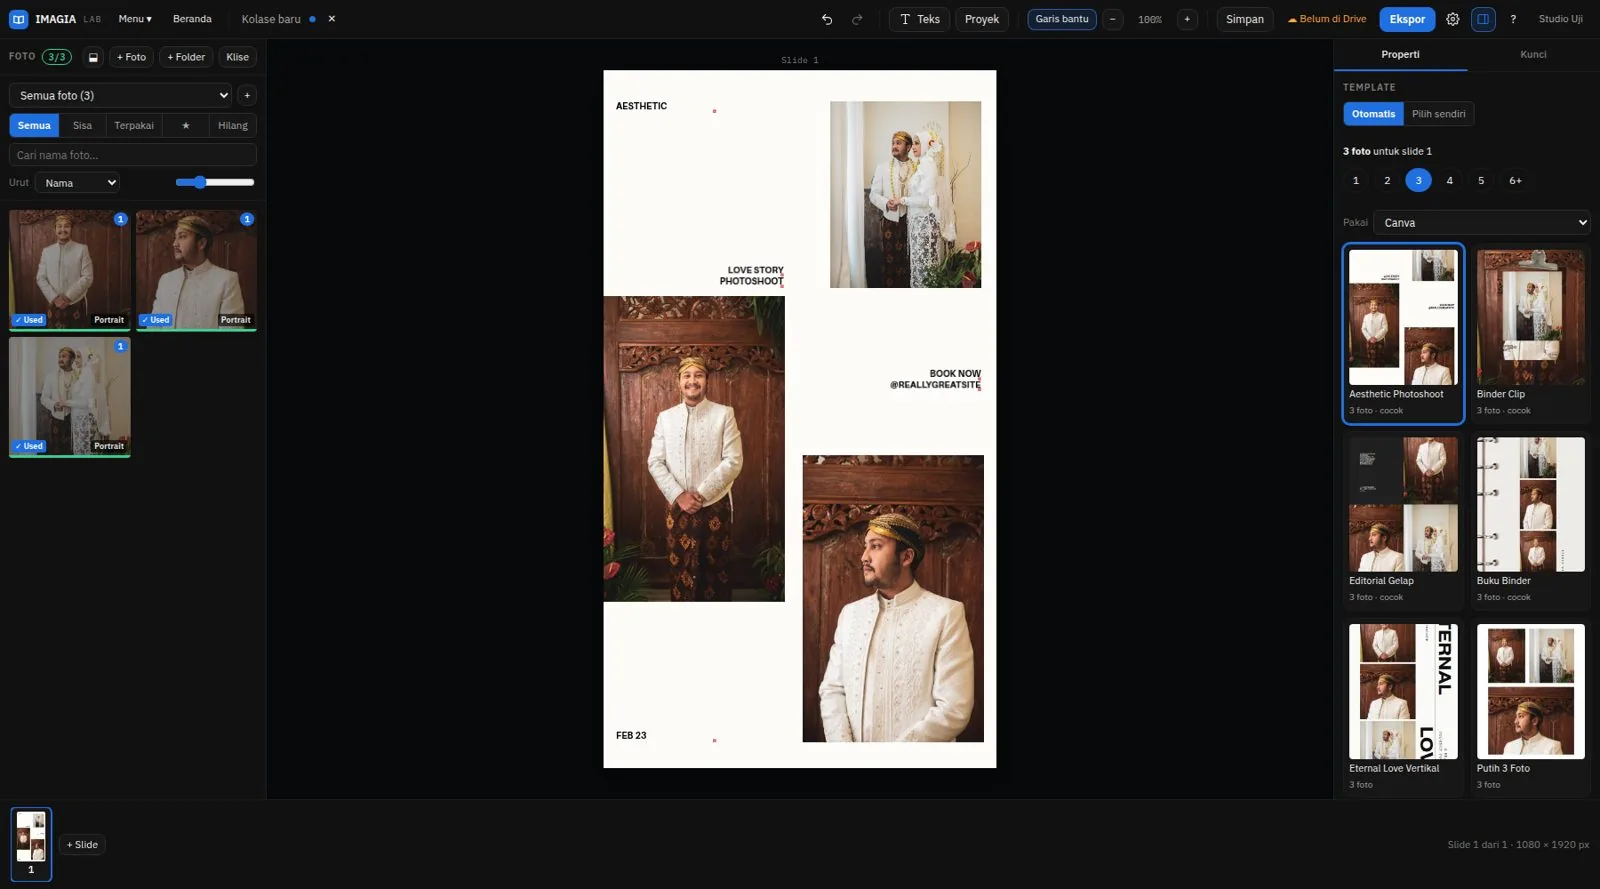Open the Menu dropdown
Viewport: 1600px width, 889px height.
click(x=135, y=19)
